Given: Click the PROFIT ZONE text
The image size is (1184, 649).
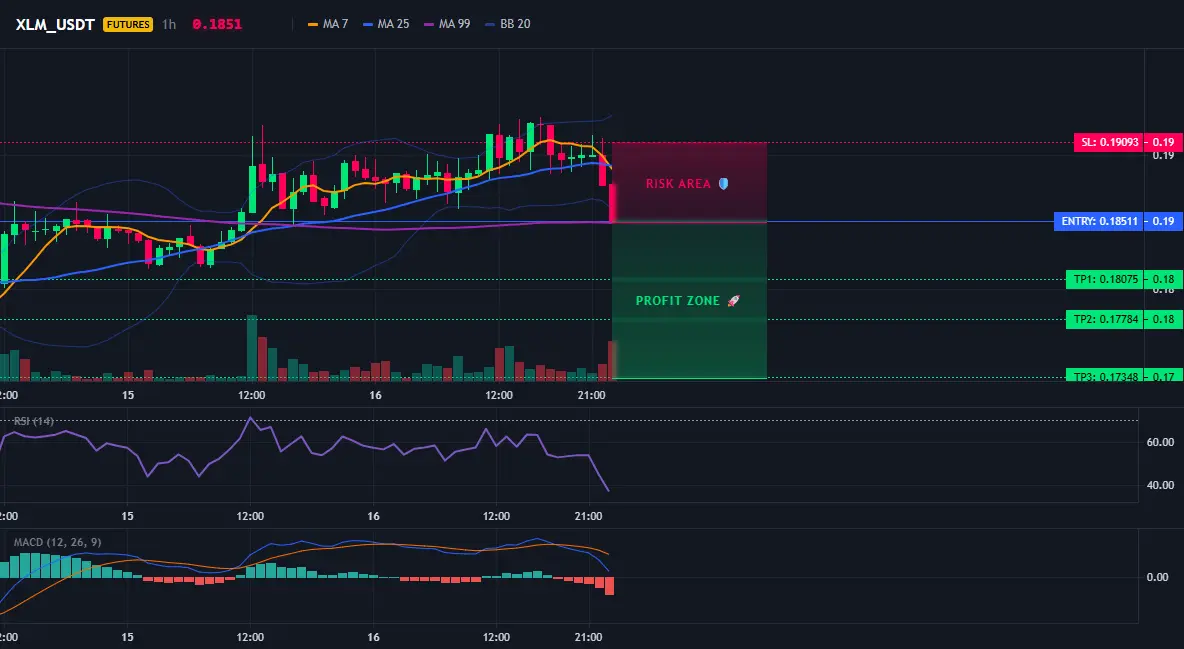Looking at the screenshot, I should 677,301.
